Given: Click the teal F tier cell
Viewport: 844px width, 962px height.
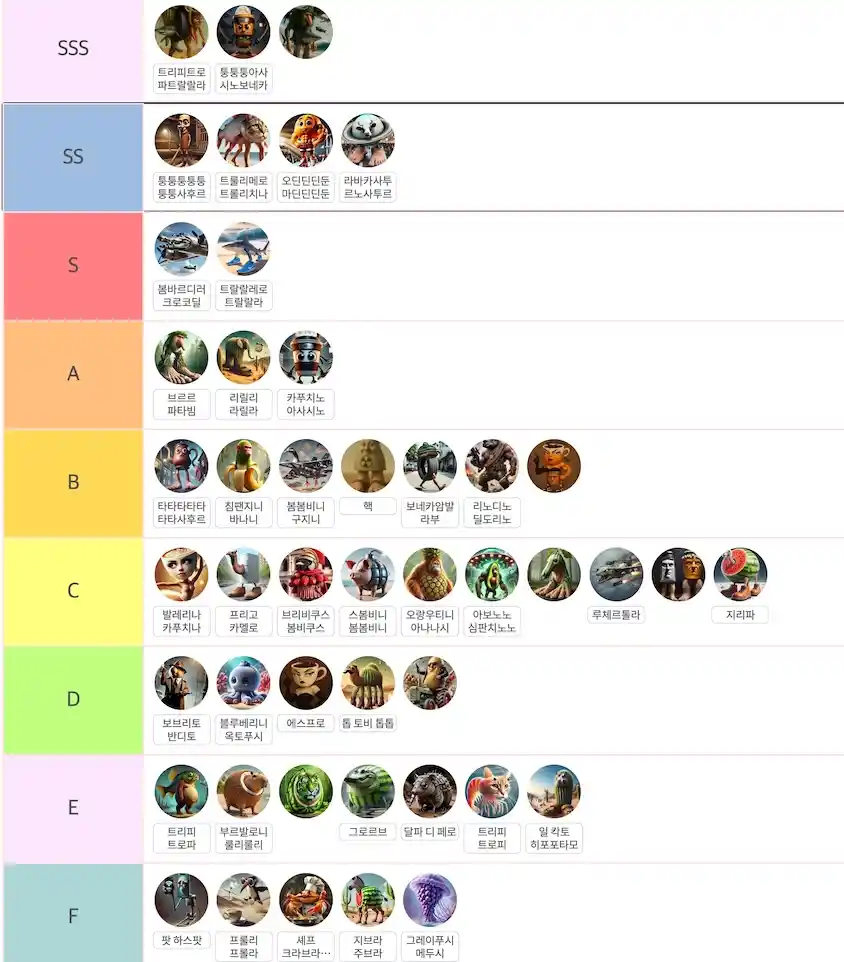Looking at the screenshot, I should coord(73,915).
